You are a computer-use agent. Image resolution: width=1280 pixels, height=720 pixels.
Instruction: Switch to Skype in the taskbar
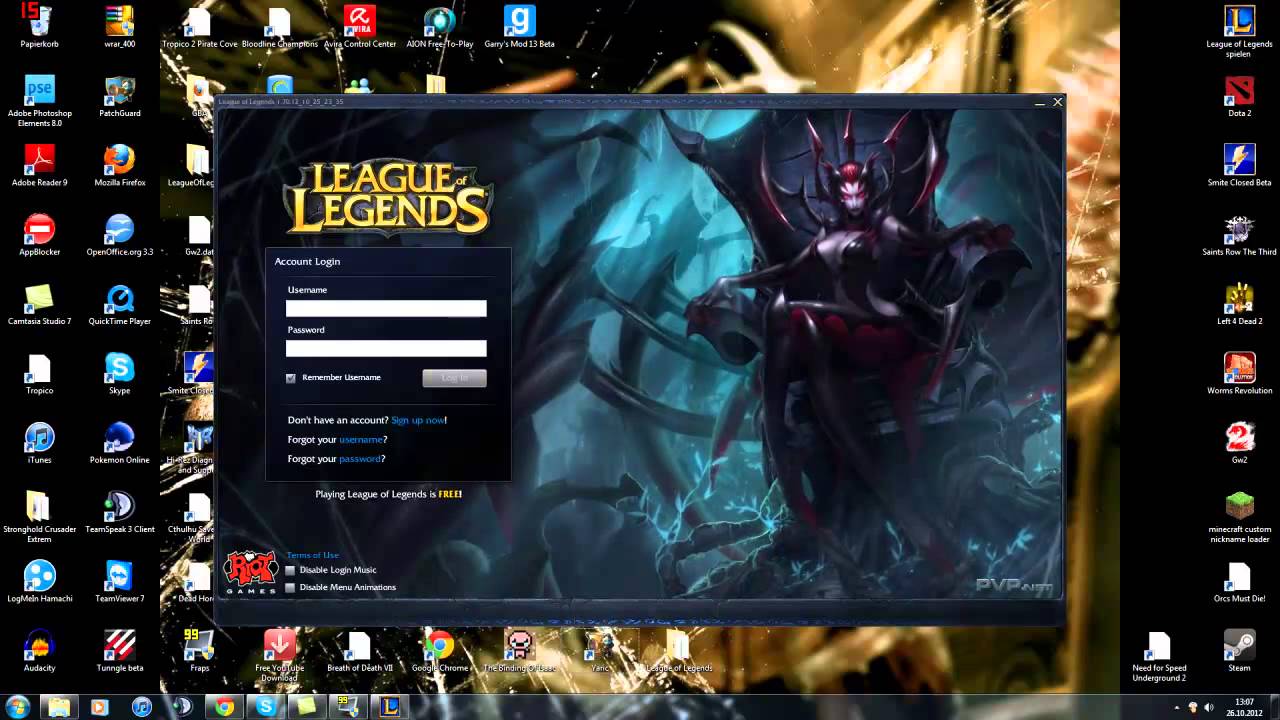[265, 707]
